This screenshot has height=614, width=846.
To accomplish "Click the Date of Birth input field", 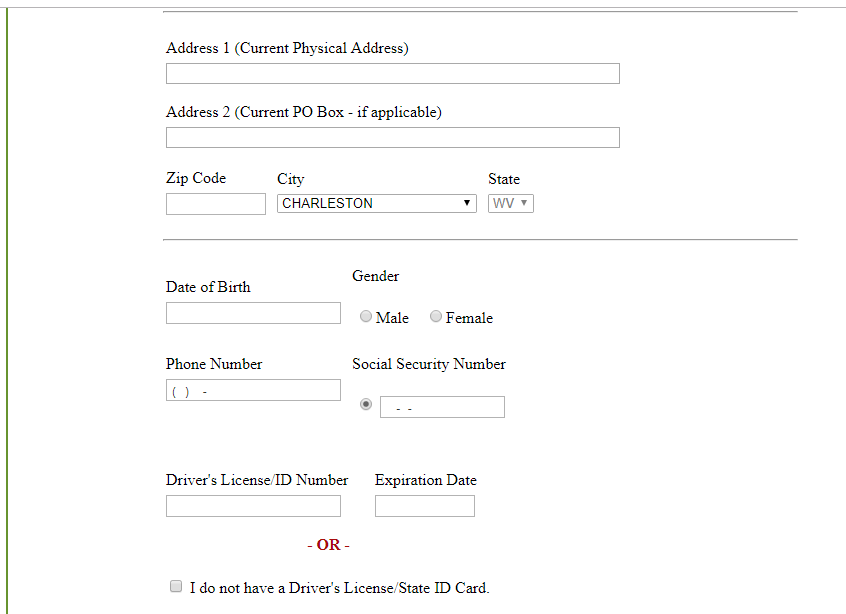I will 253,313.
